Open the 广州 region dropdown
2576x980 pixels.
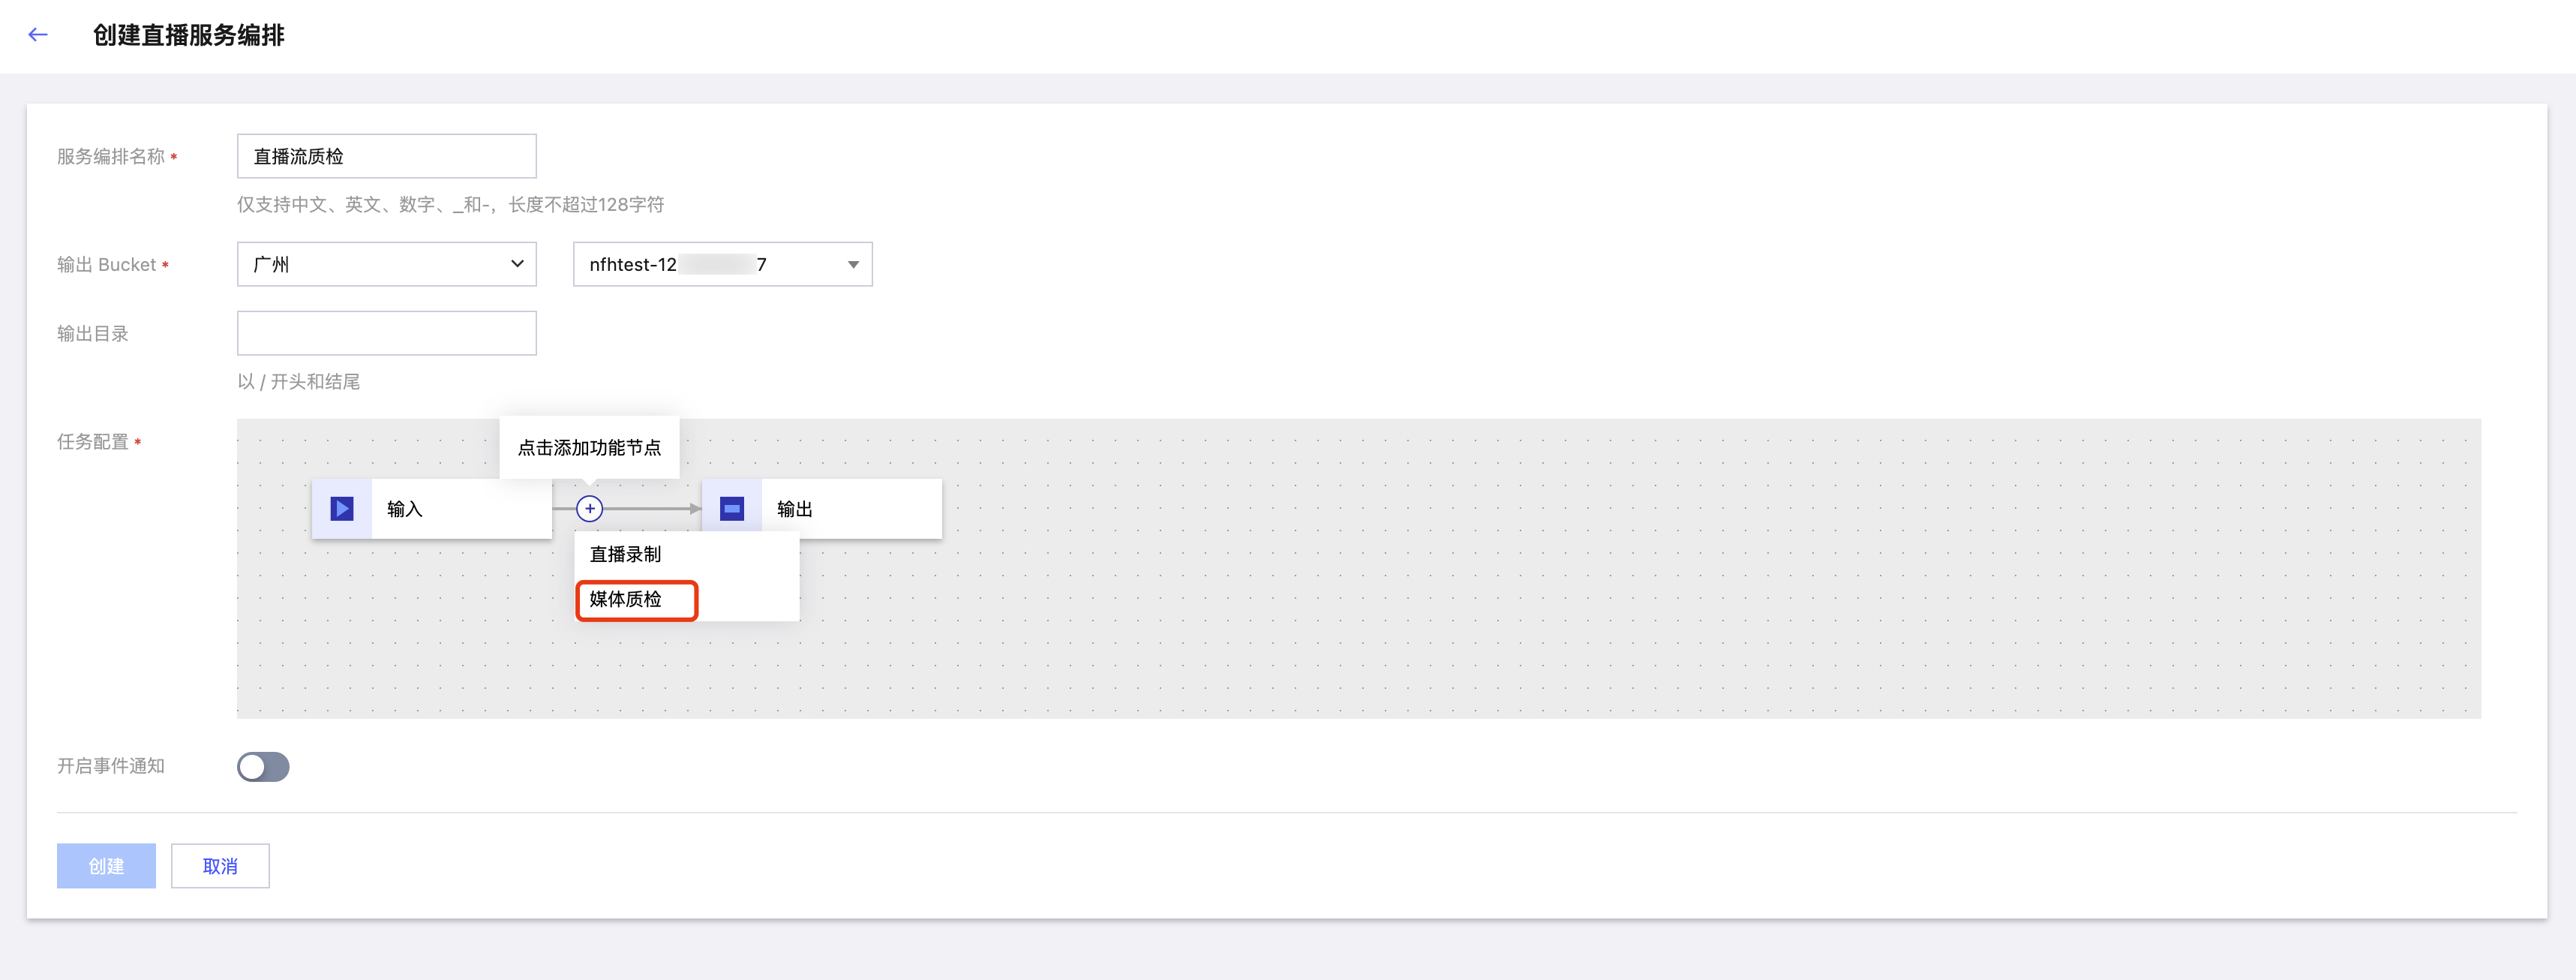click(x=387, y=264)
